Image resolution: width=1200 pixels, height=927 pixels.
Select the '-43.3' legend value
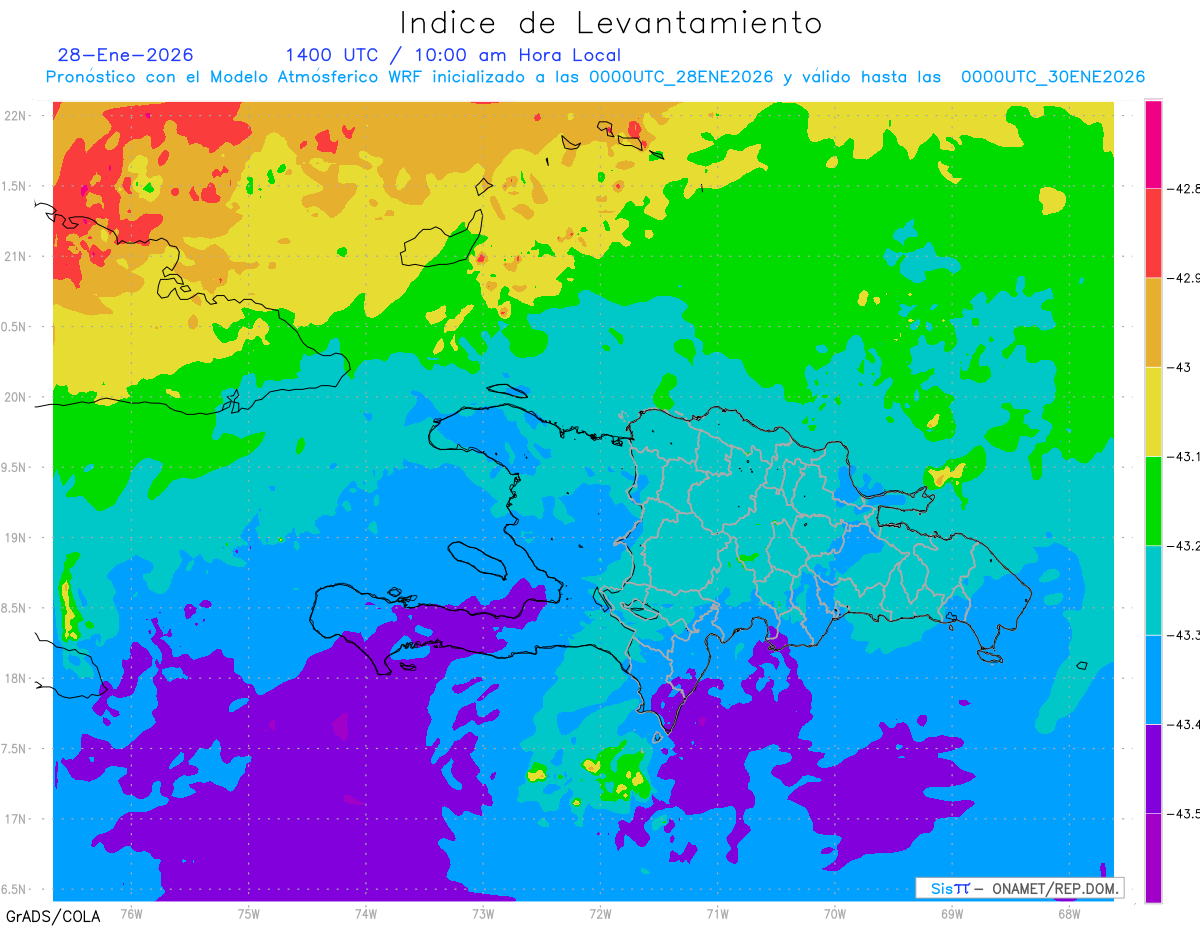pos(1184,635)
